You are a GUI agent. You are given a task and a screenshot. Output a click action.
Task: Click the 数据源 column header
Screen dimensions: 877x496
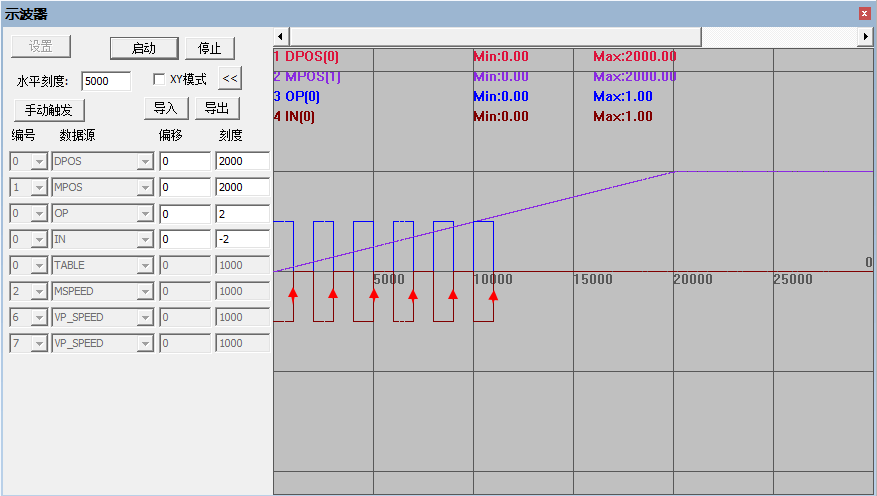tap(78, 135)
